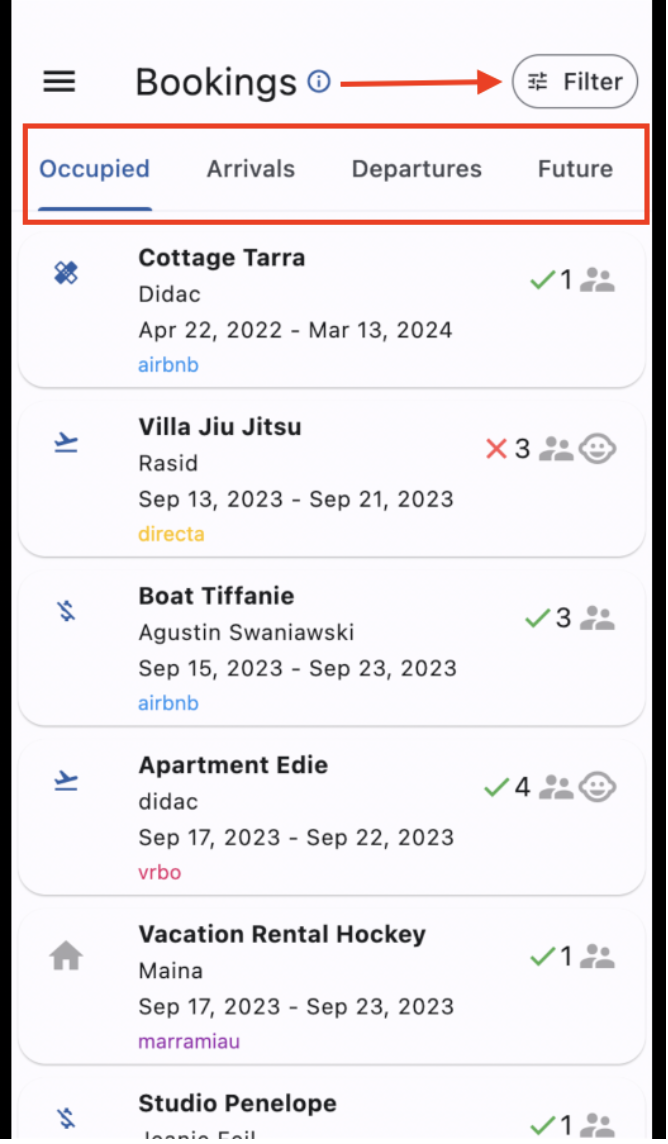
Task: Select the Departures tab
Action: coord(416,169)
